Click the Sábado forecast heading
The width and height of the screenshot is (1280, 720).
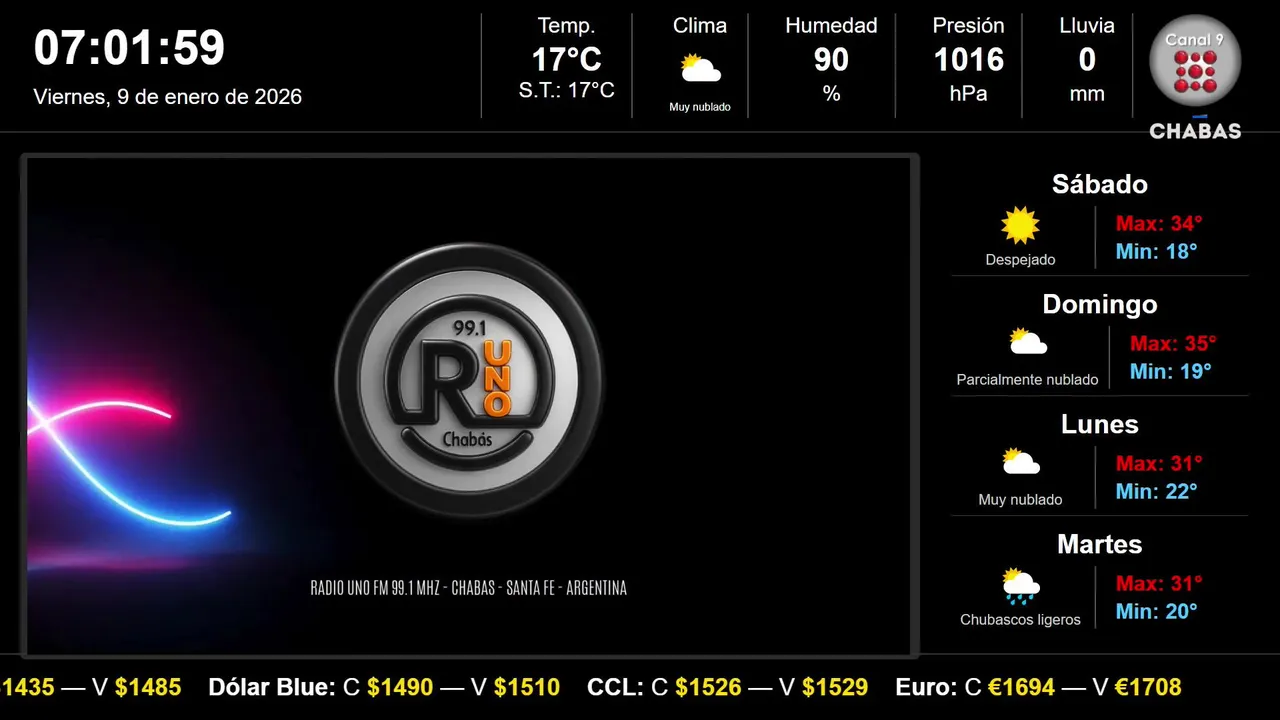1100,184
